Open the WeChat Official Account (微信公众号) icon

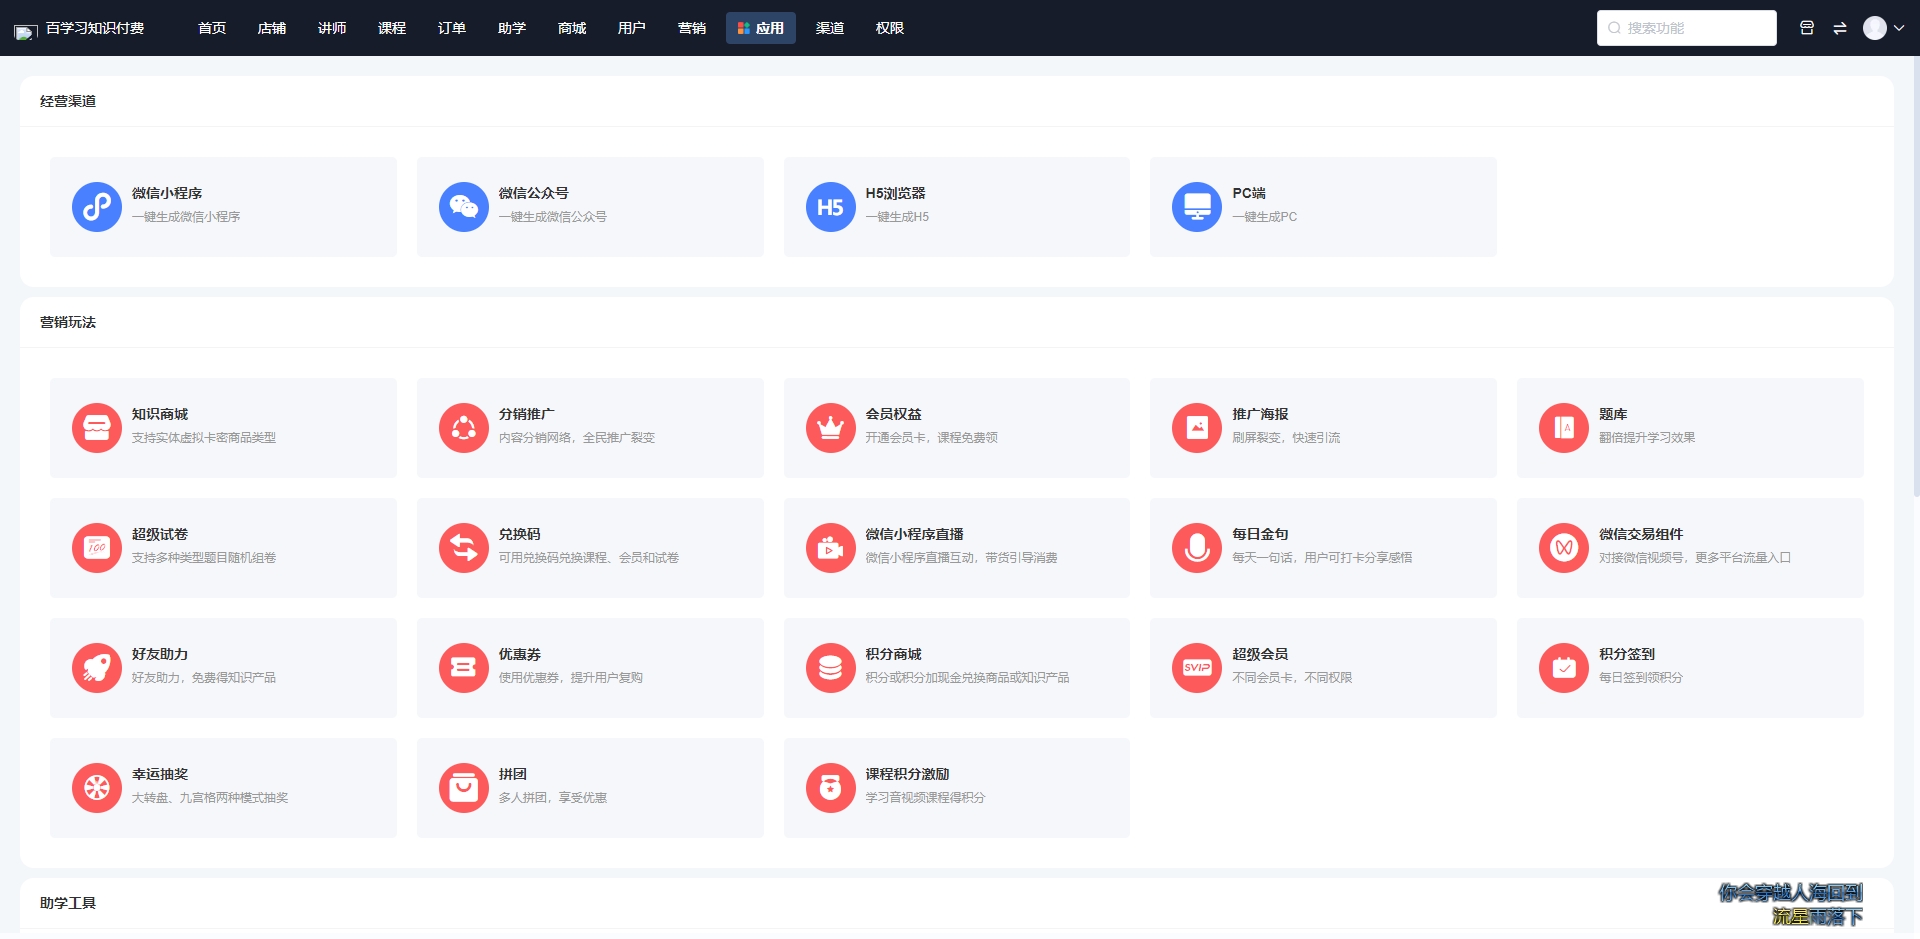pos(463,207)
